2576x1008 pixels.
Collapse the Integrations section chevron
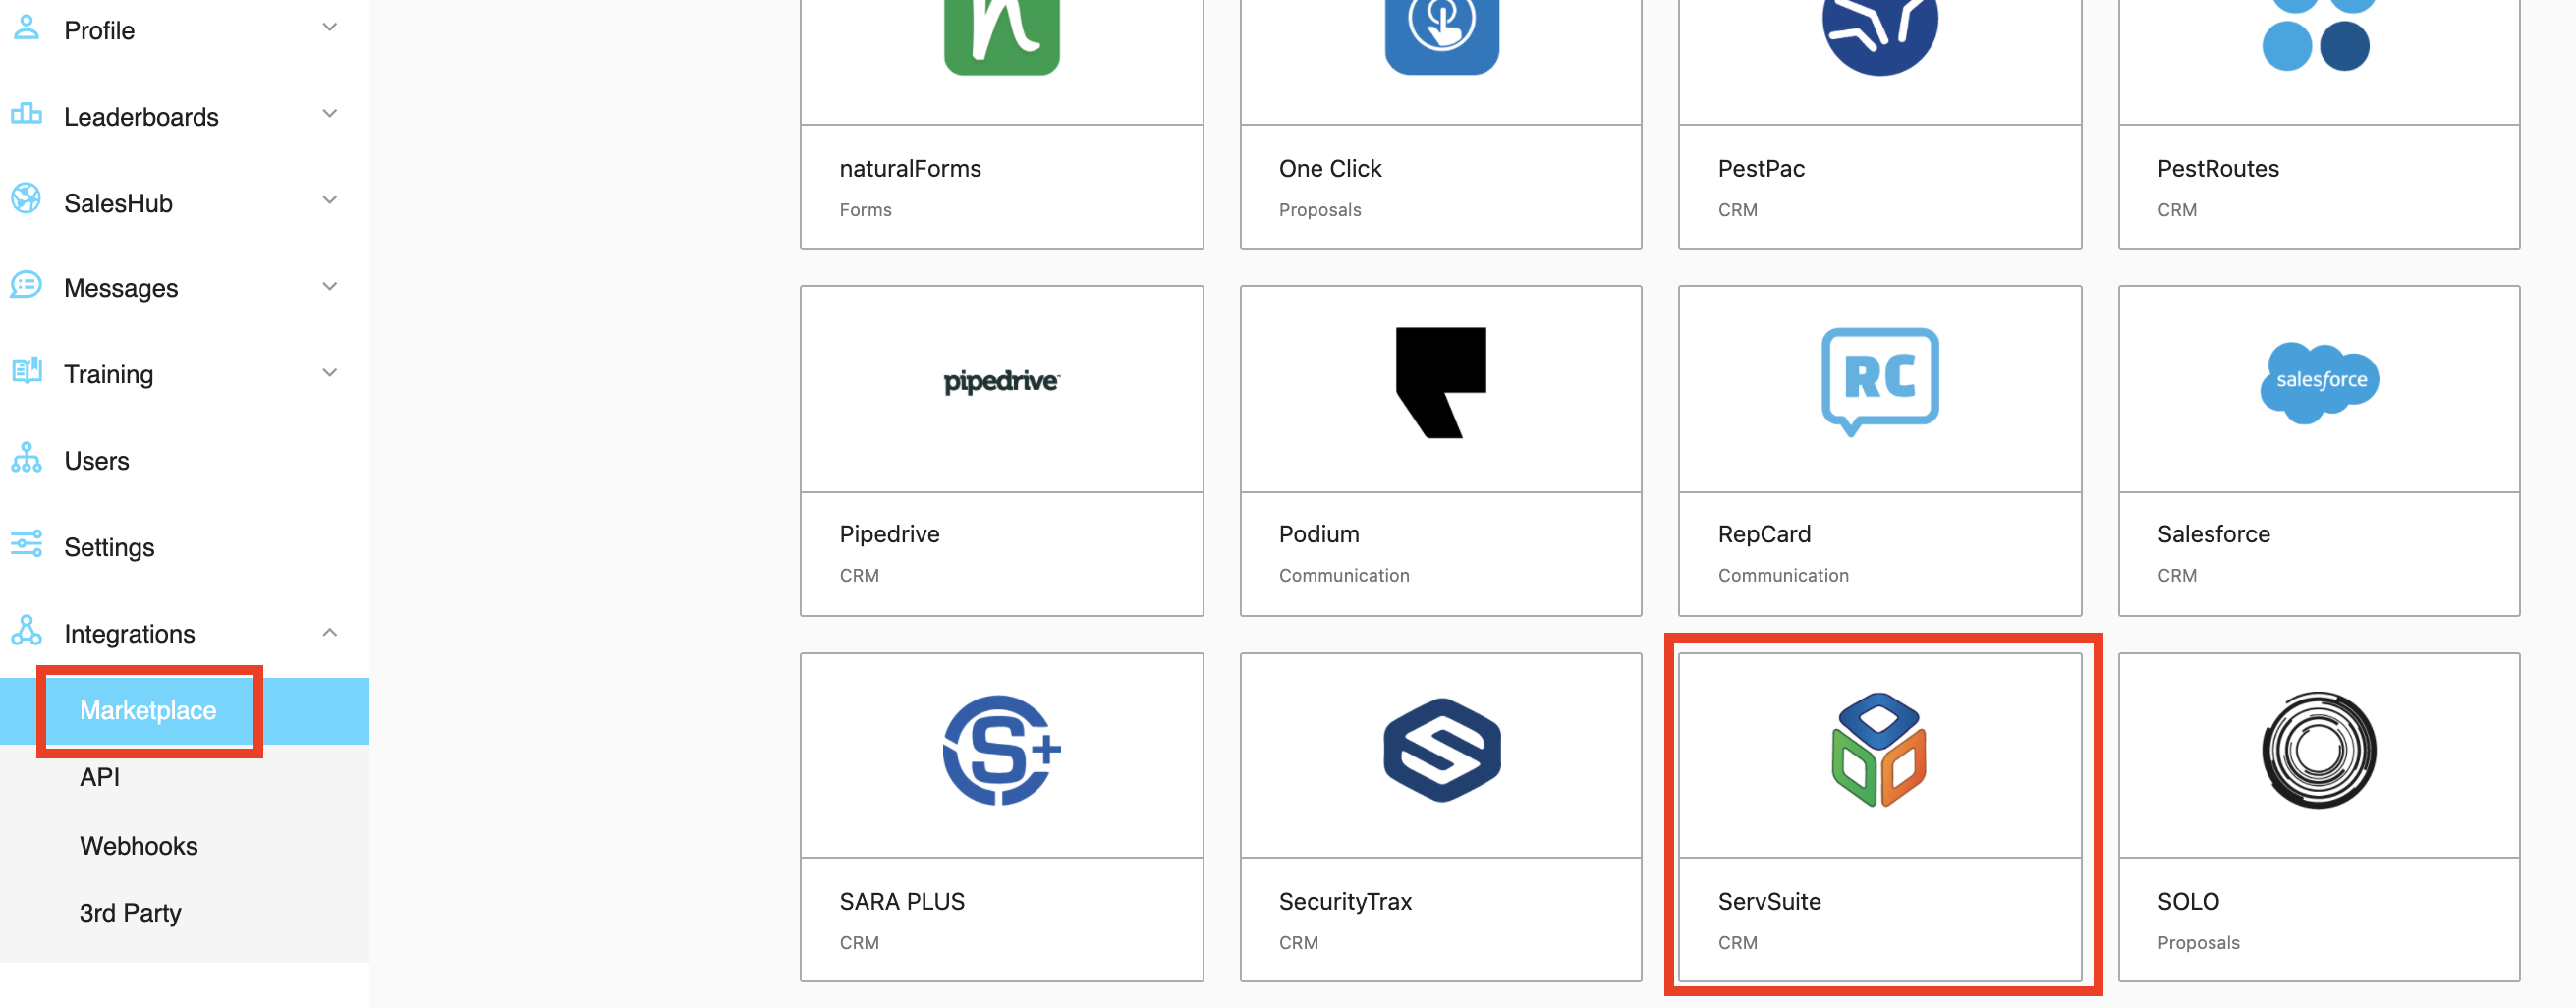[329, 632]
